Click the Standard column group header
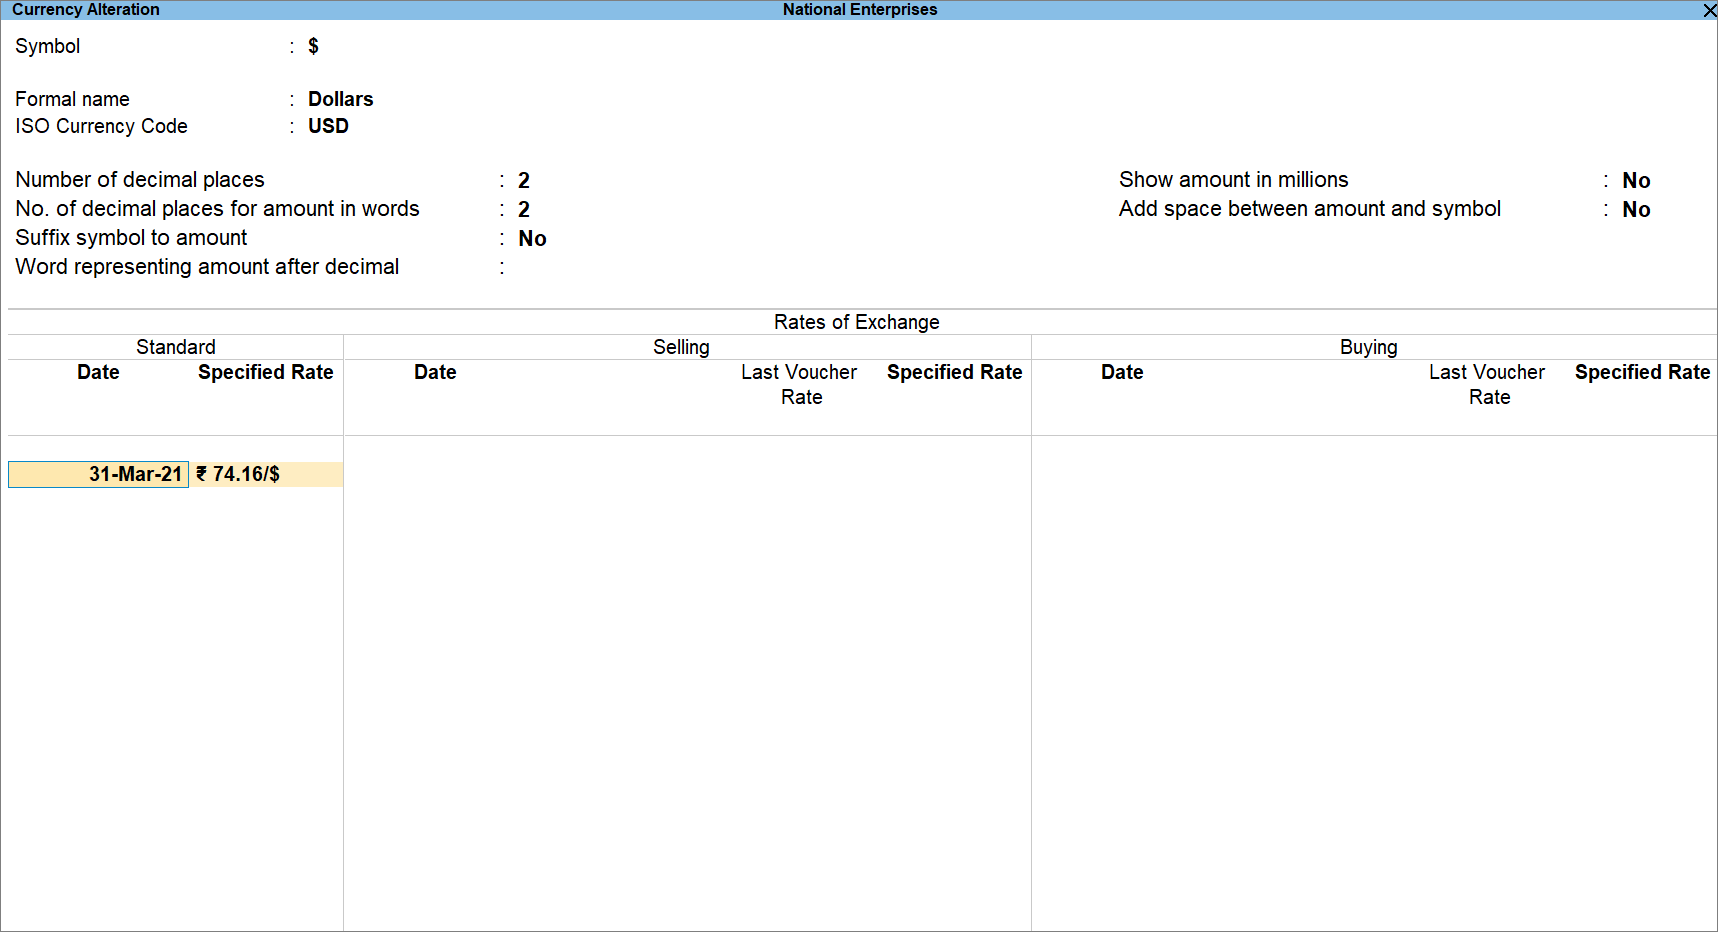1718x932 pixels. point(175,347)
